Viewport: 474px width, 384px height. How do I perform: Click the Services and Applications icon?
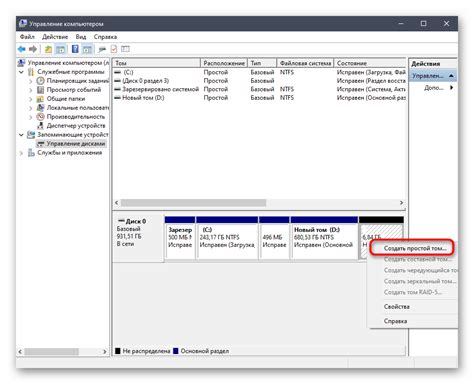31,153
